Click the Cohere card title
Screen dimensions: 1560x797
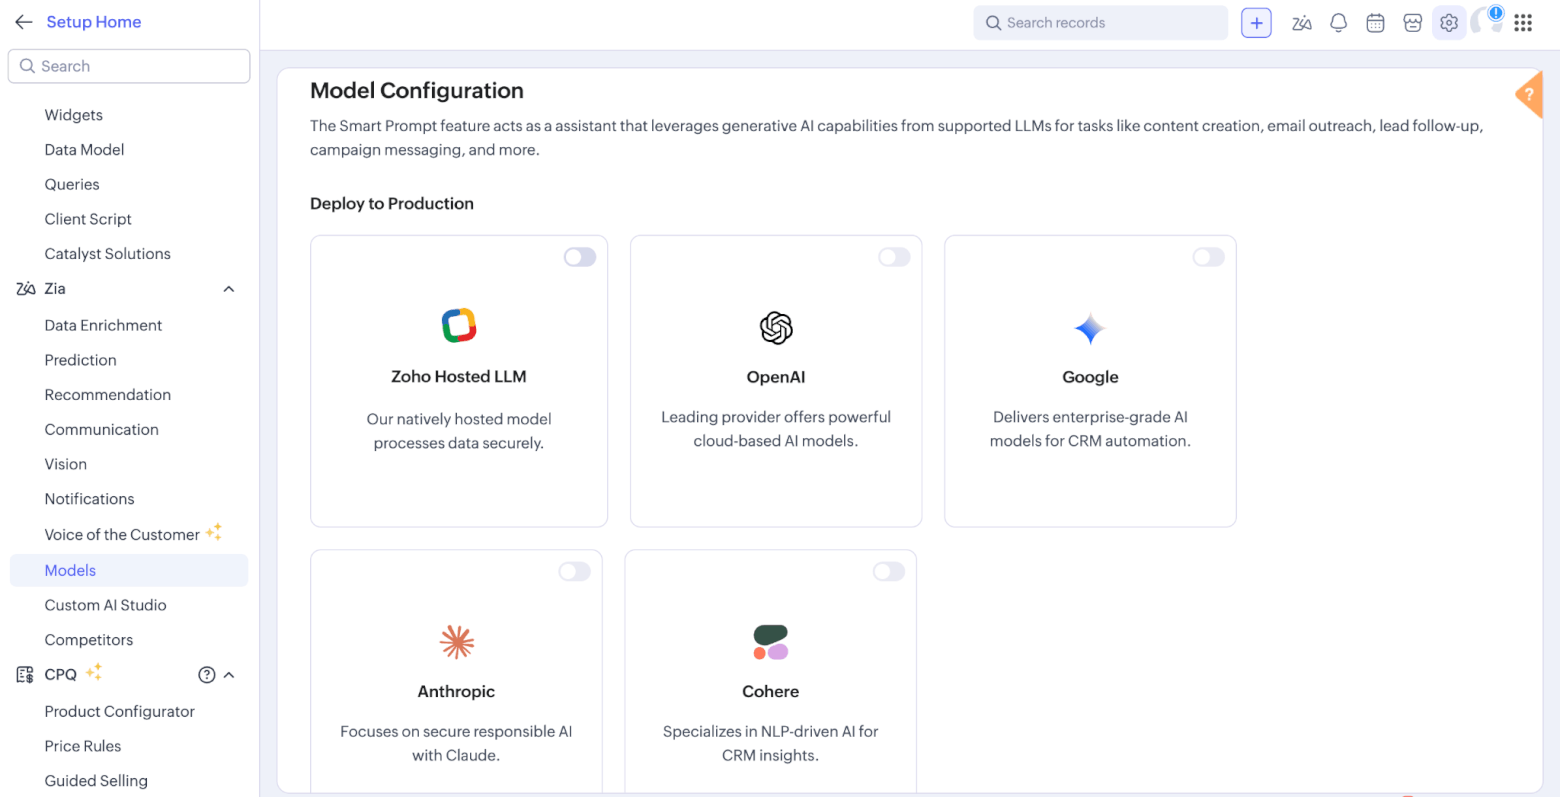[x=771, y=691]
